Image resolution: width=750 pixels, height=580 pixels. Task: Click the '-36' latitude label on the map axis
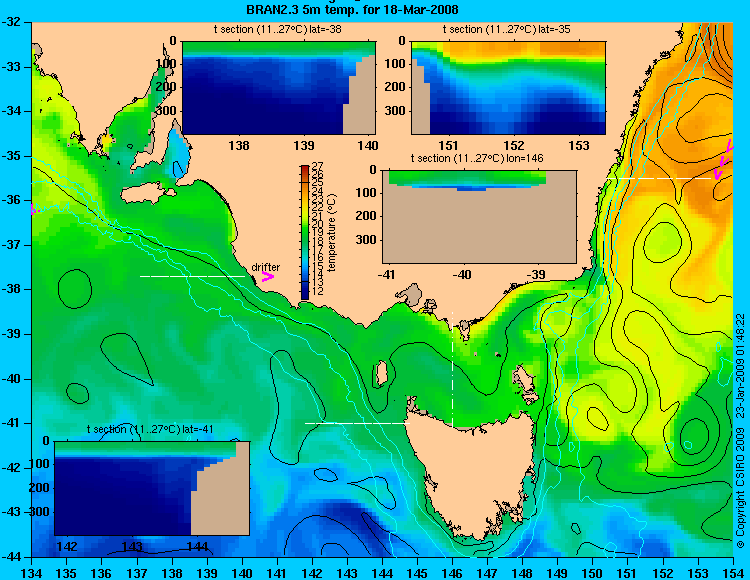coord(13,200)
